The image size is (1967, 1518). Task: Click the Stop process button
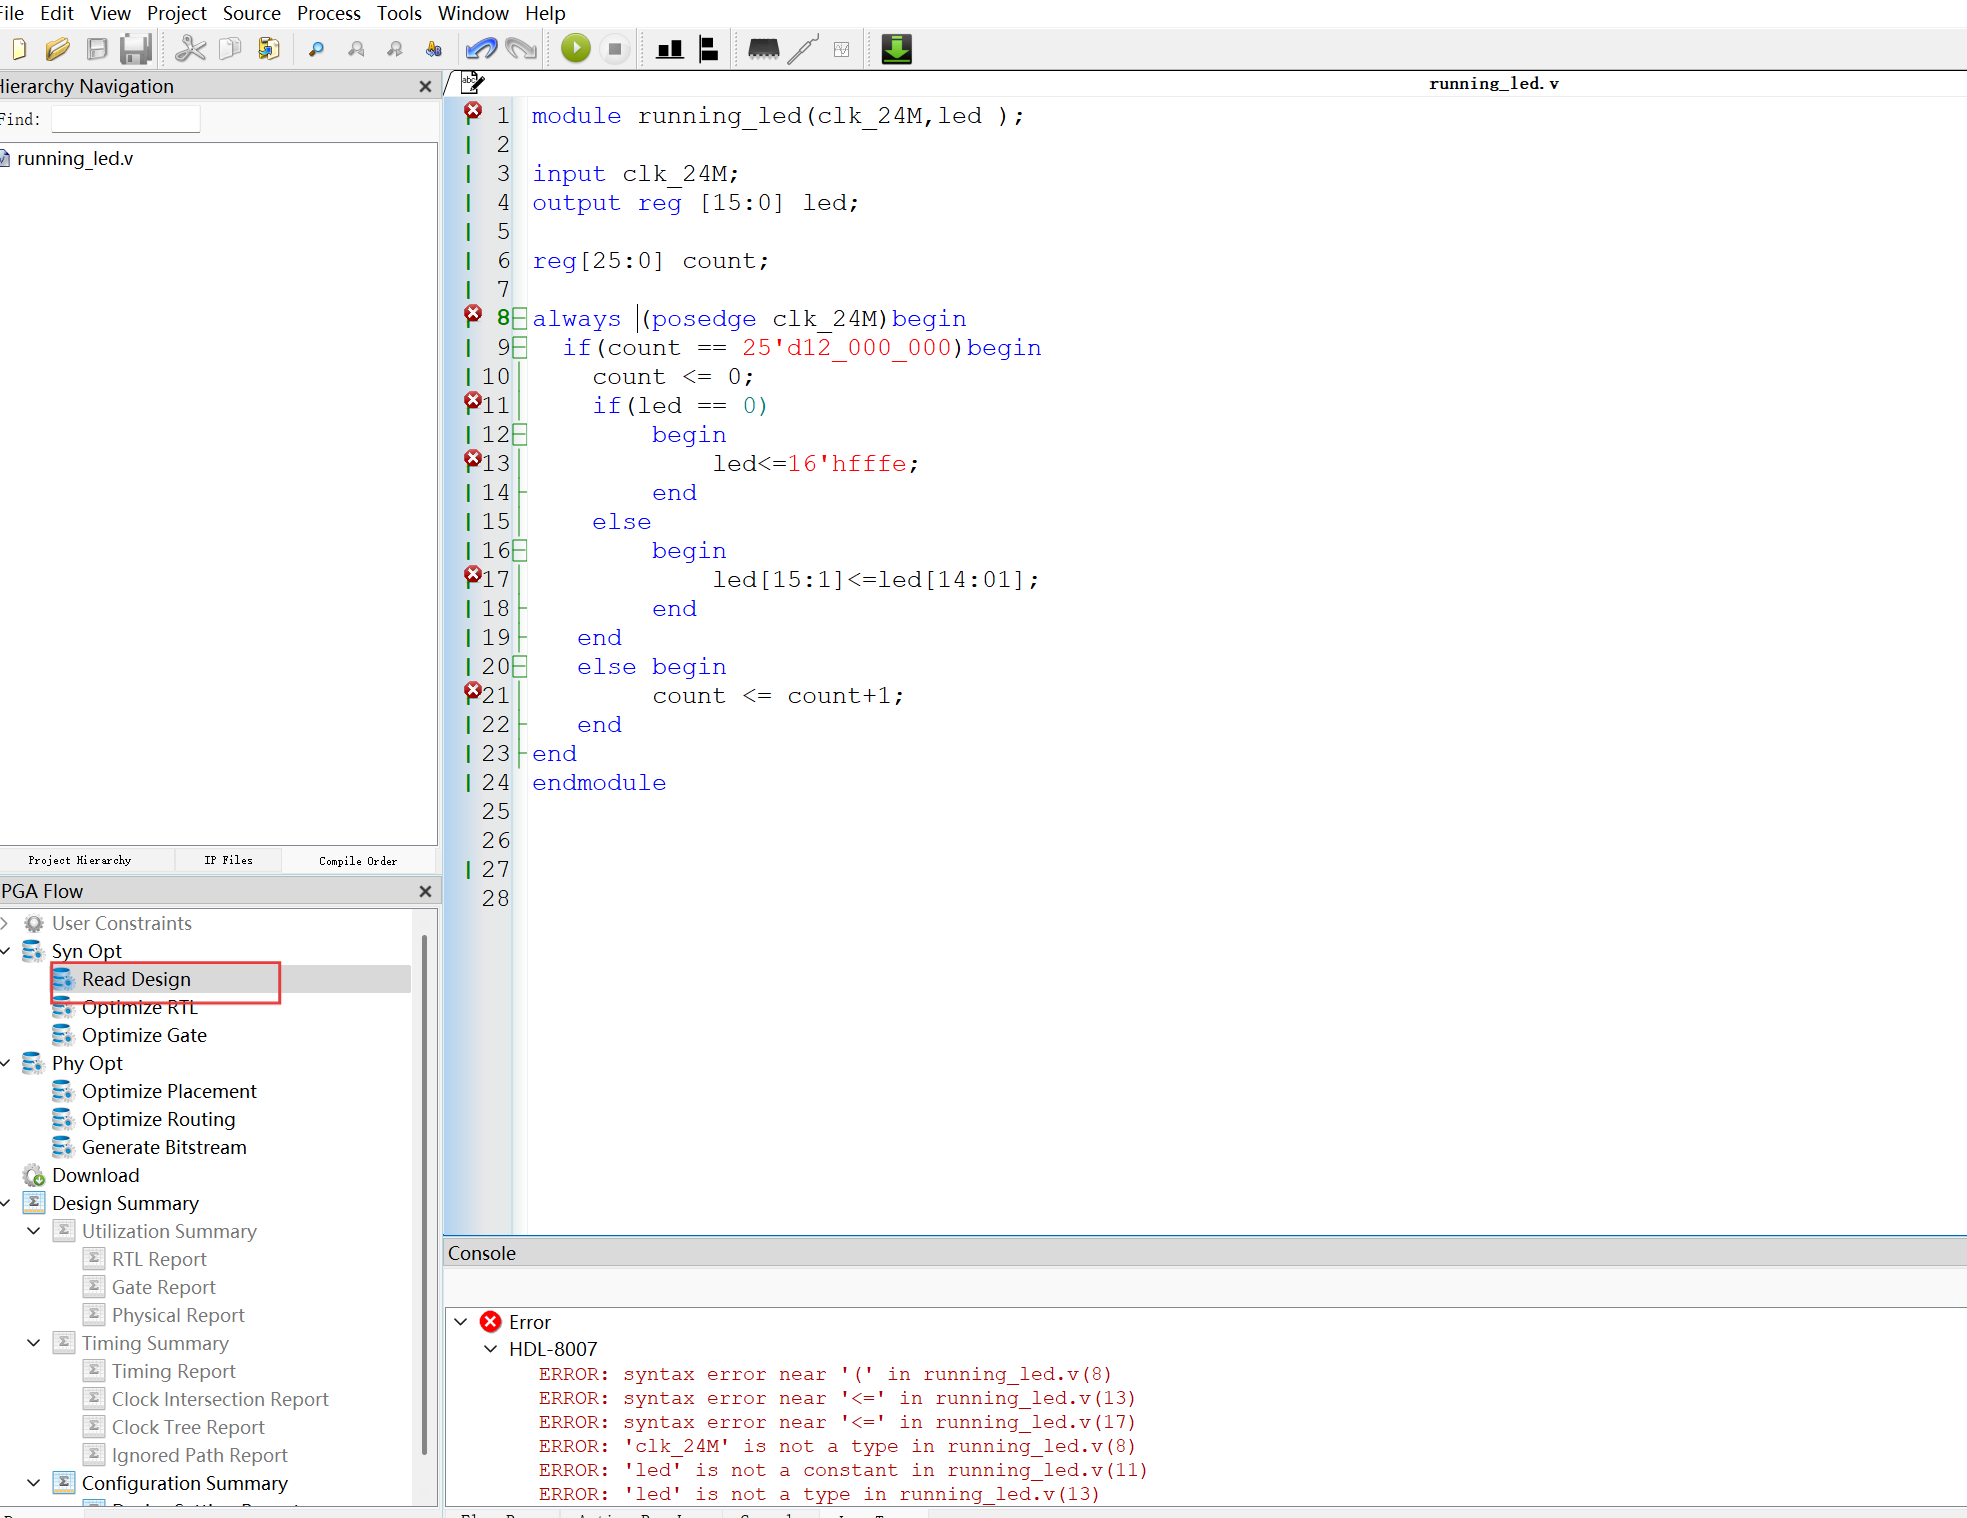615,48
